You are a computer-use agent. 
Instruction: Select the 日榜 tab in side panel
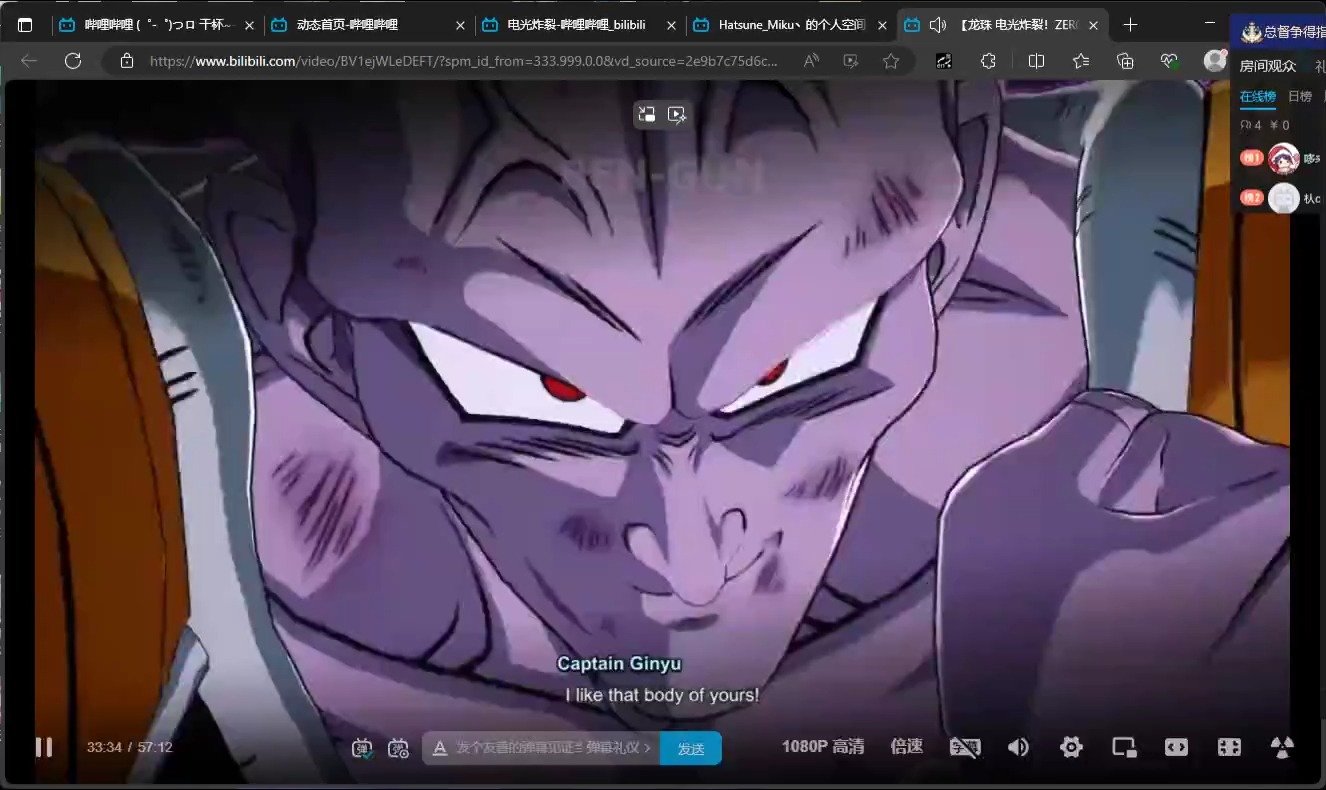coord(1300,97)
